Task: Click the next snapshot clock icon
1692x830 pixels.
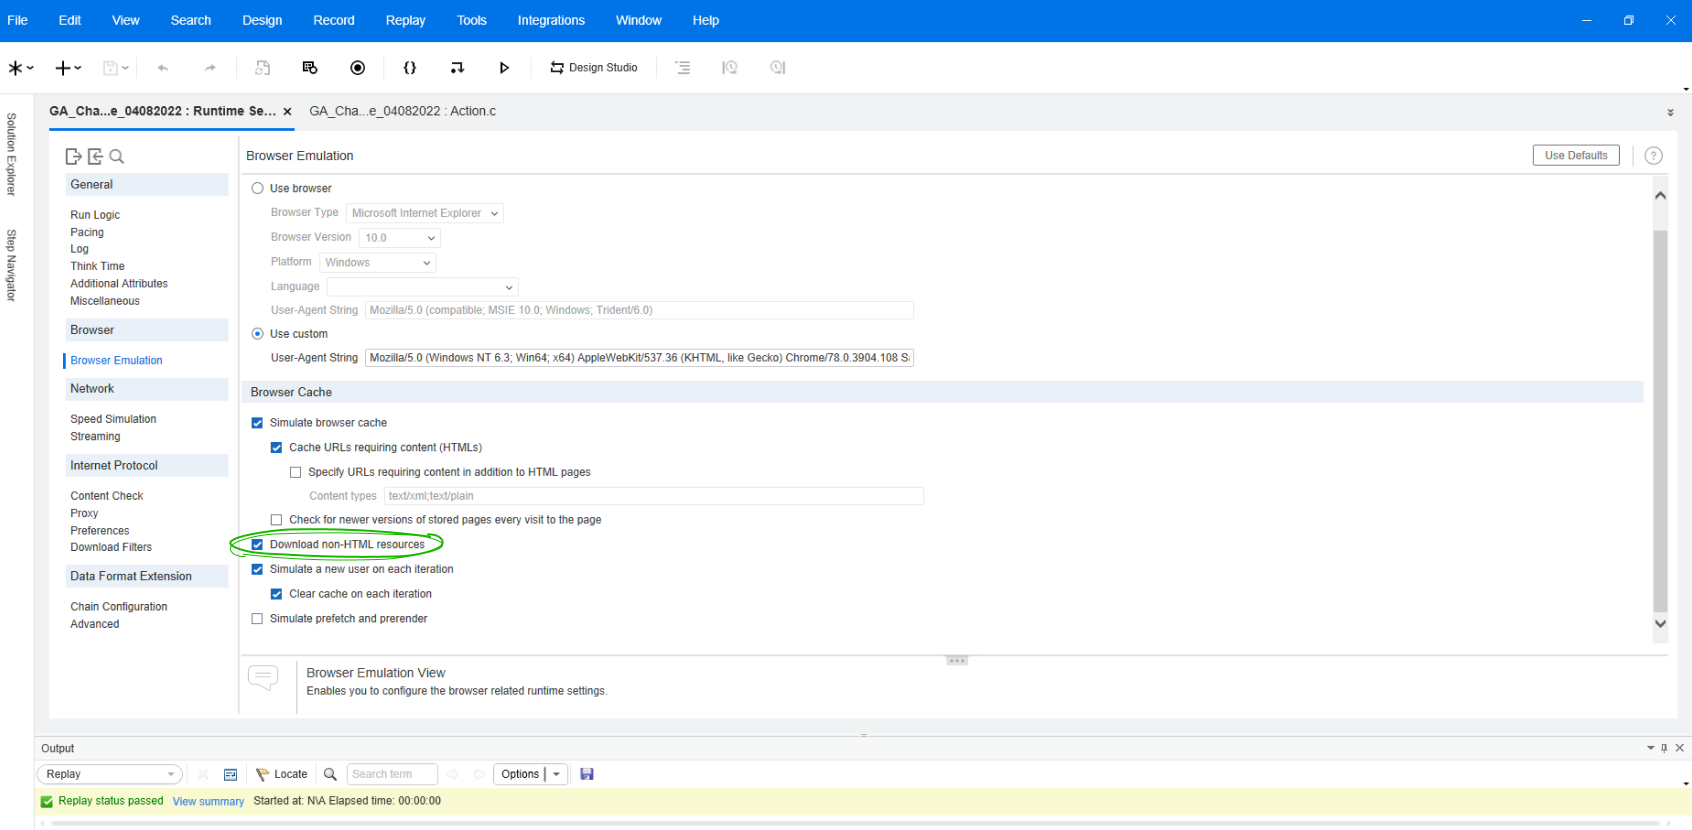Action: pos(778,68)
